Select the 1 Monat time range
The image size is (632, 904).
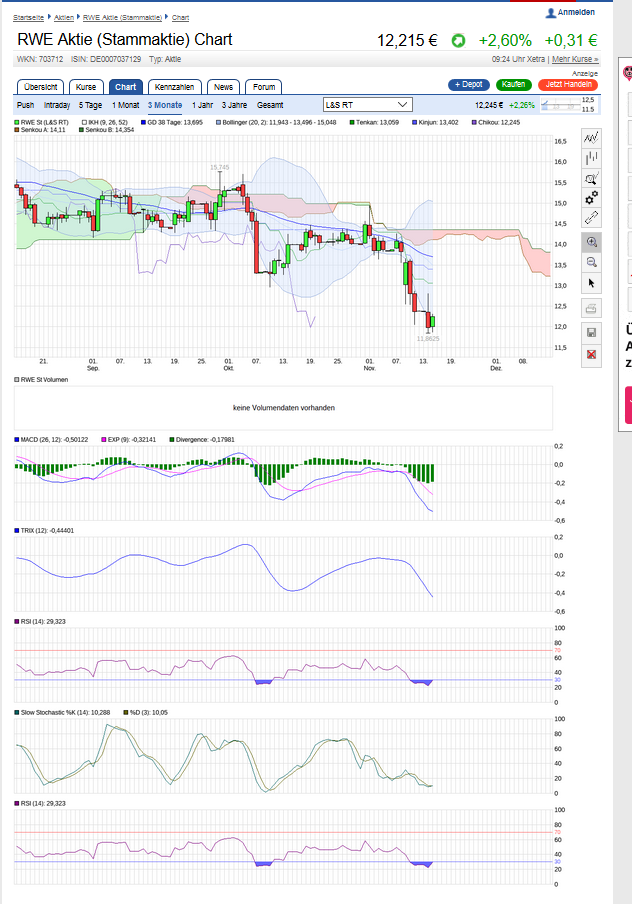(126, 105)
